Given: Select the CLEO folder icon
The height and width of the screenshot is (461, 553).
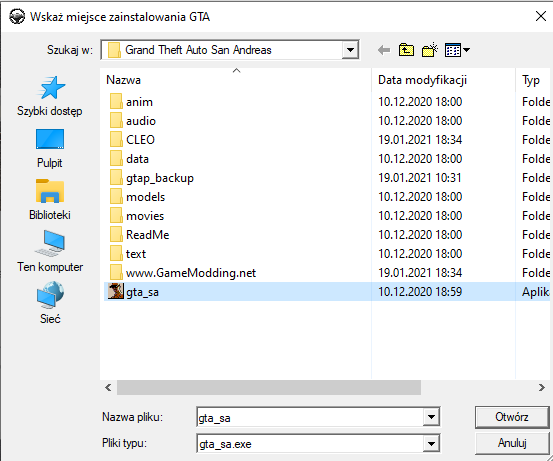Looking at the screenshot, I should click(116, 140).
